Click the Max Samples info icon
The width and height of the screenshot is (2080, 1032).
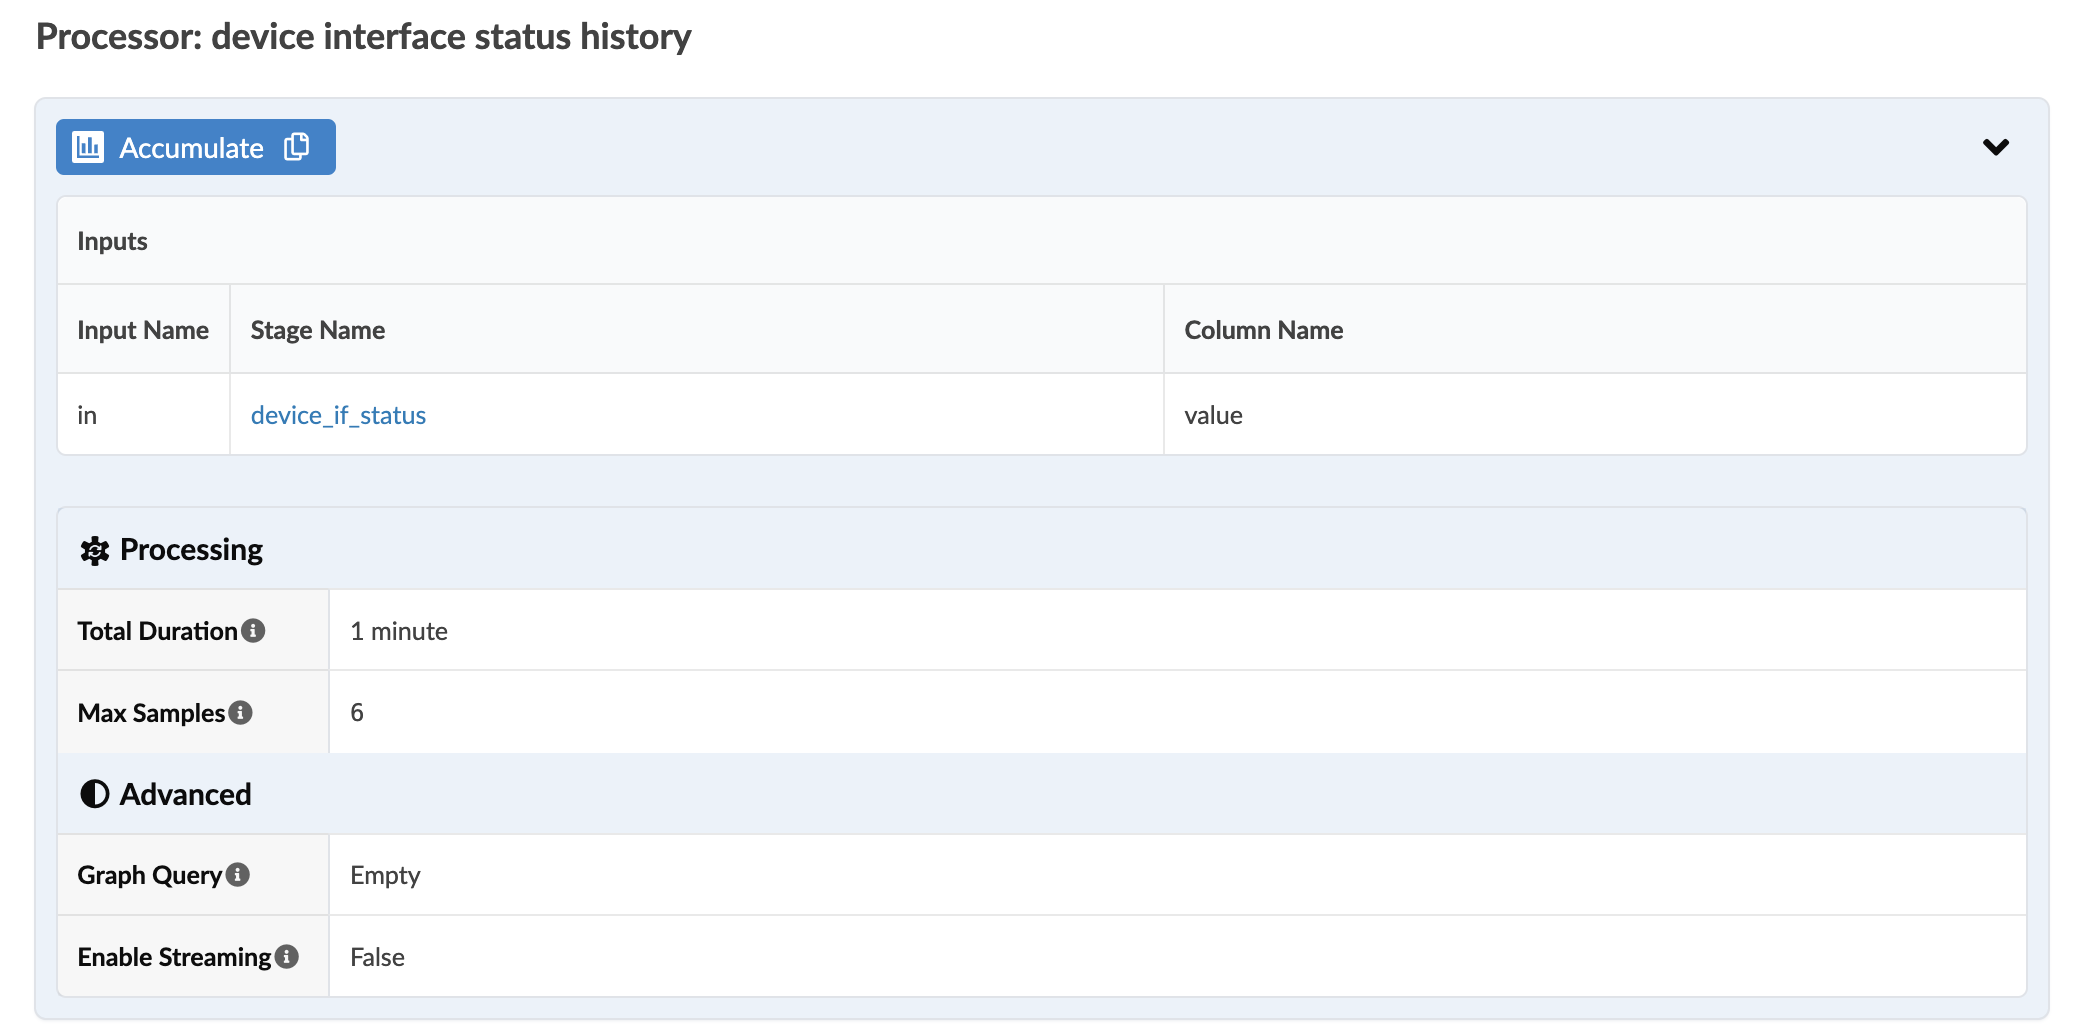tap(241, 713)
